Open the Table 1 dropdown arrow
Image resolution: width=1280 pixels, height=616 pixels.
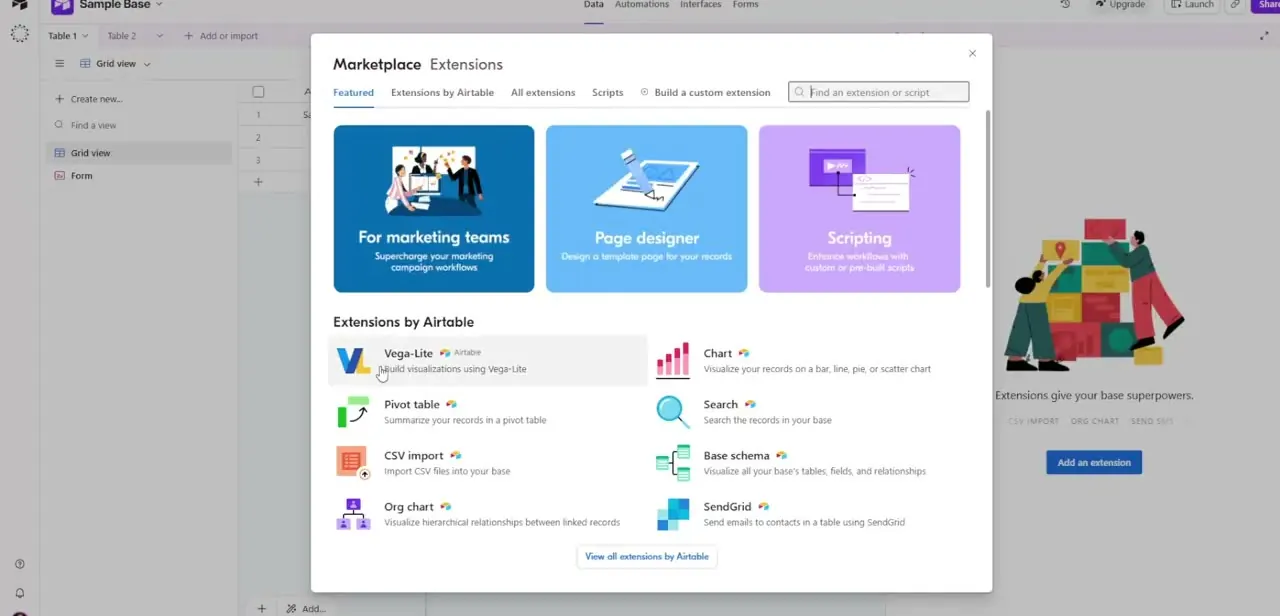[85, 36]
